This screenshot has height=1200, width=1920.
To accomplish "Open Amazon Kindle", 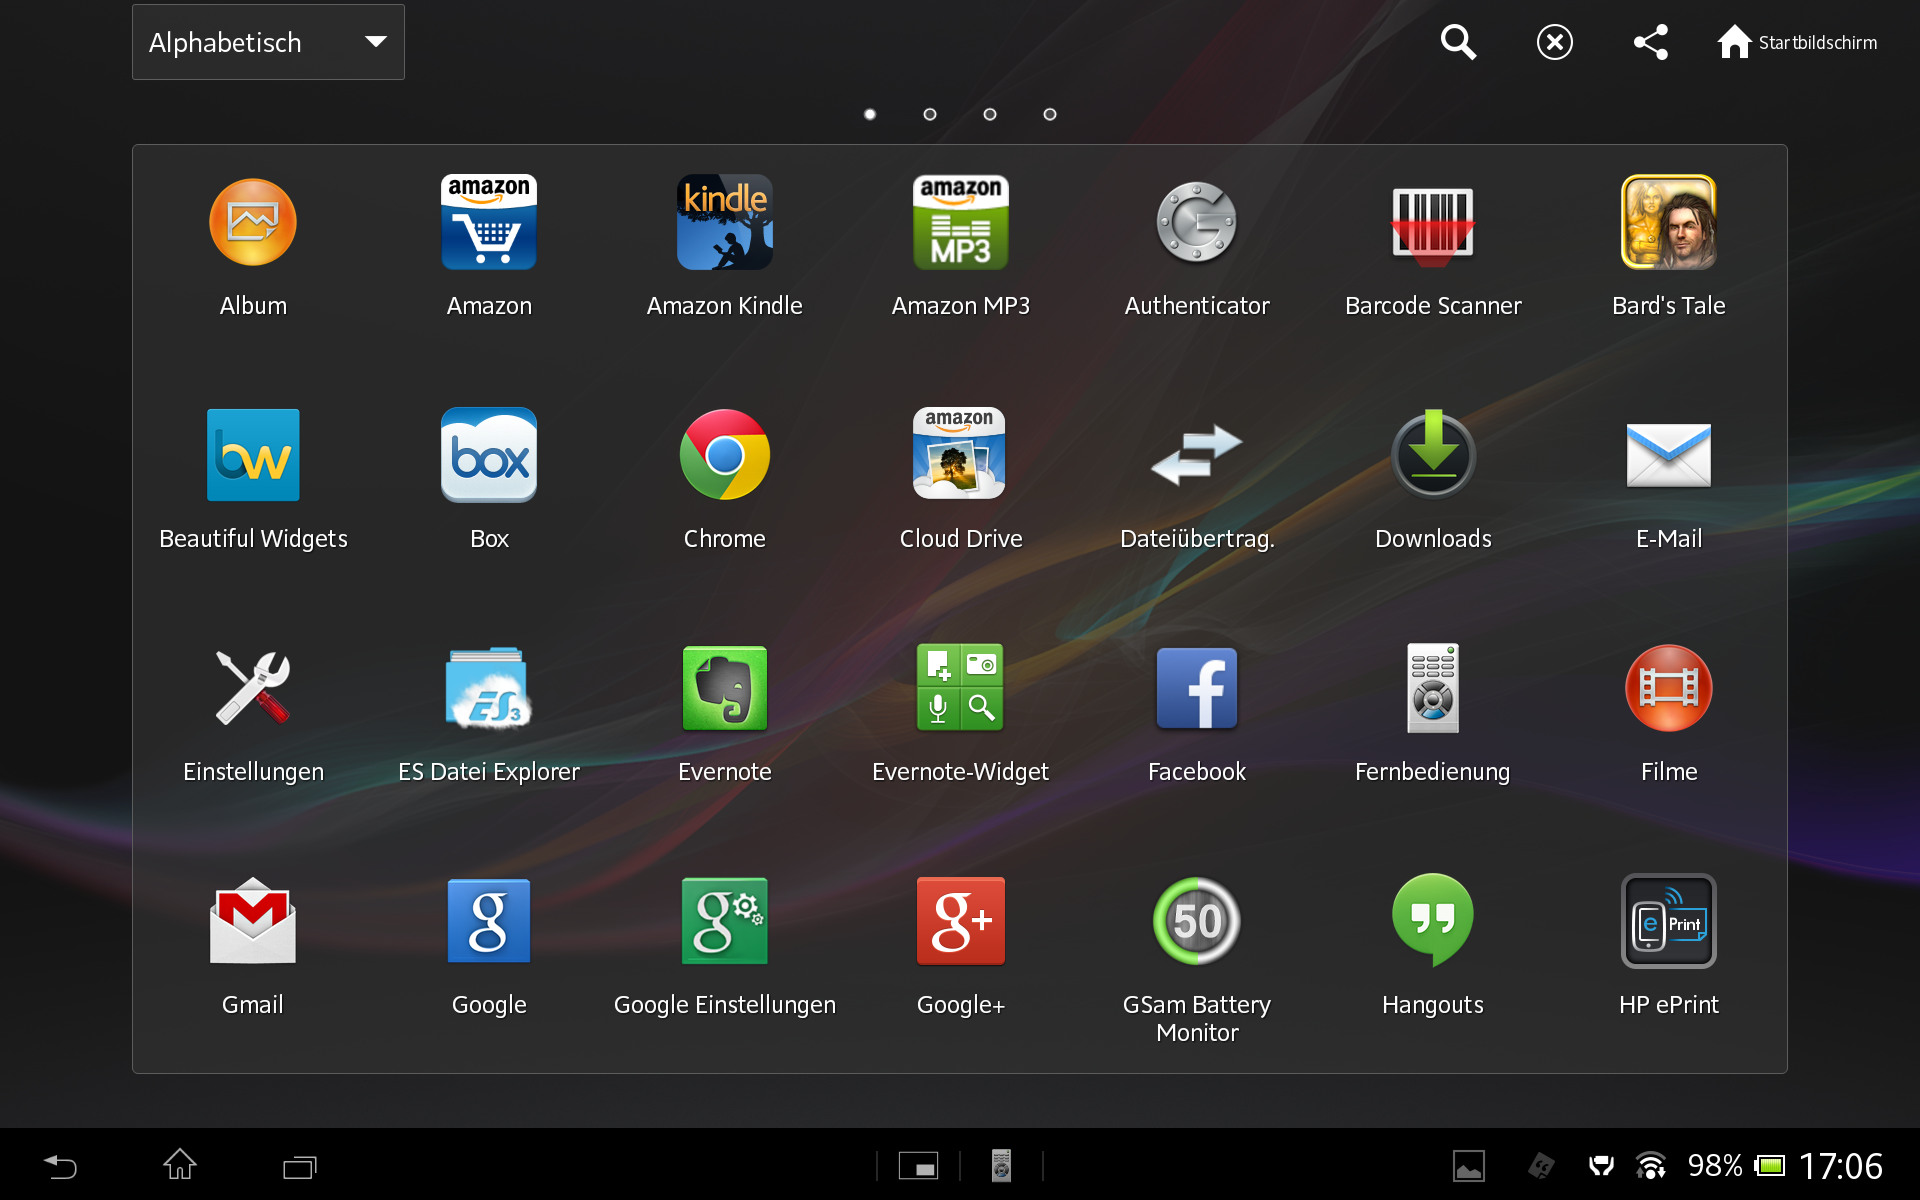I will point(725,223).
